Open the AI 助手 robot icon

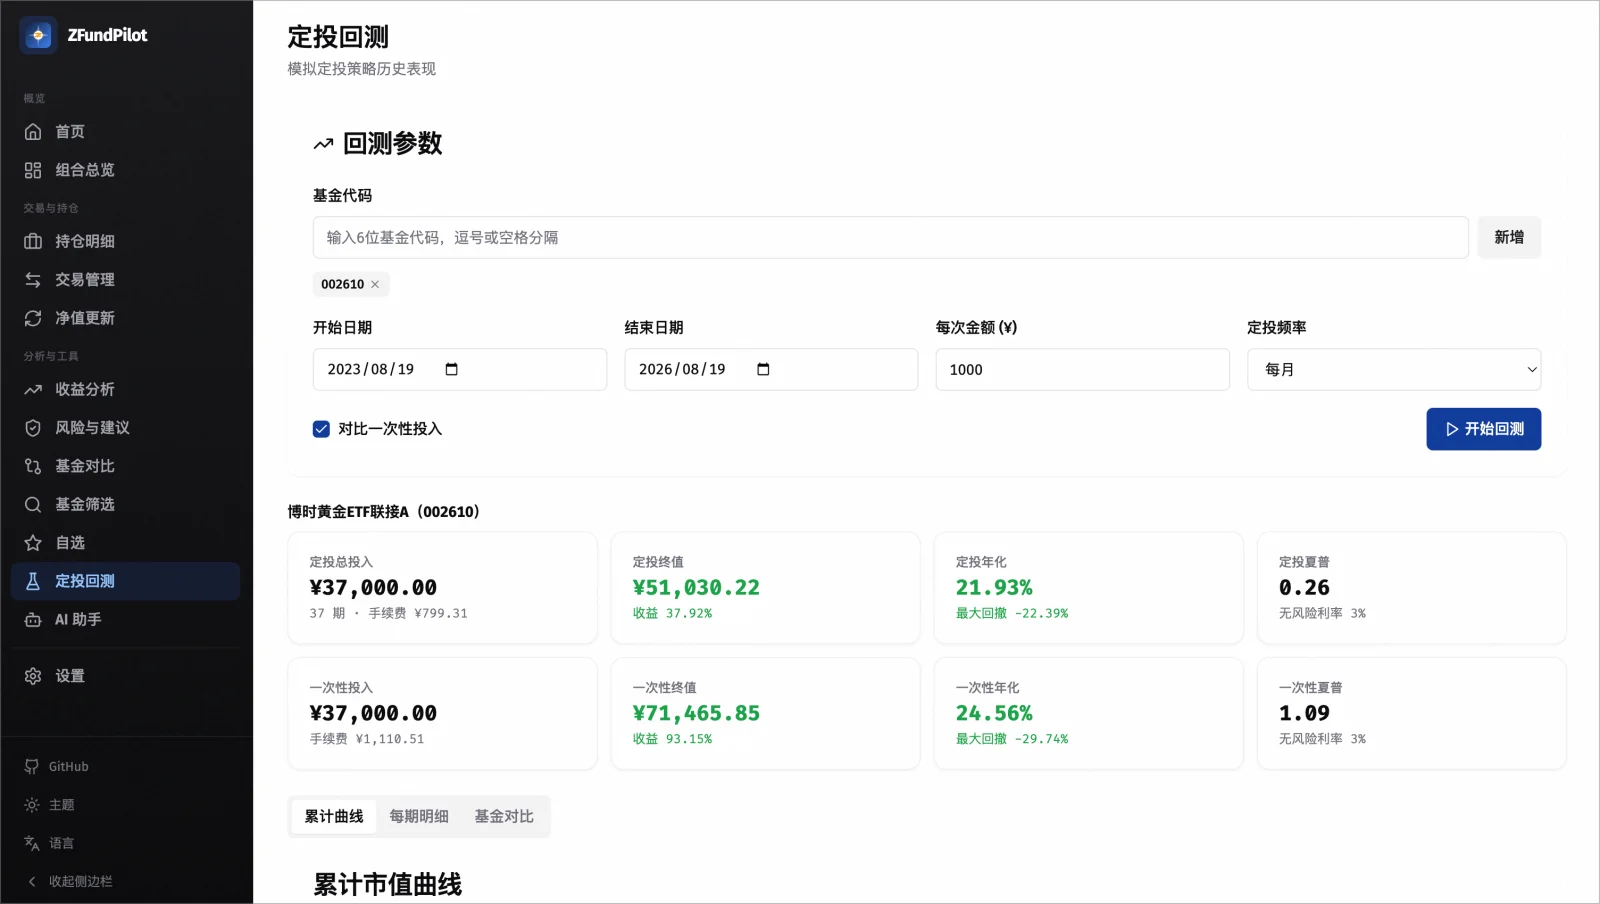pyautogui.click(x=33, y=620)
